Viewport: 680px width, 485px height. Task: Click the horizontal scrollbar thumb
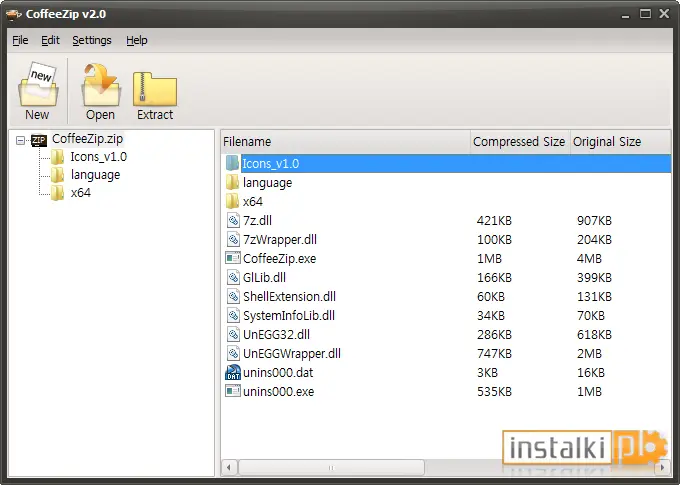(331, 468)
